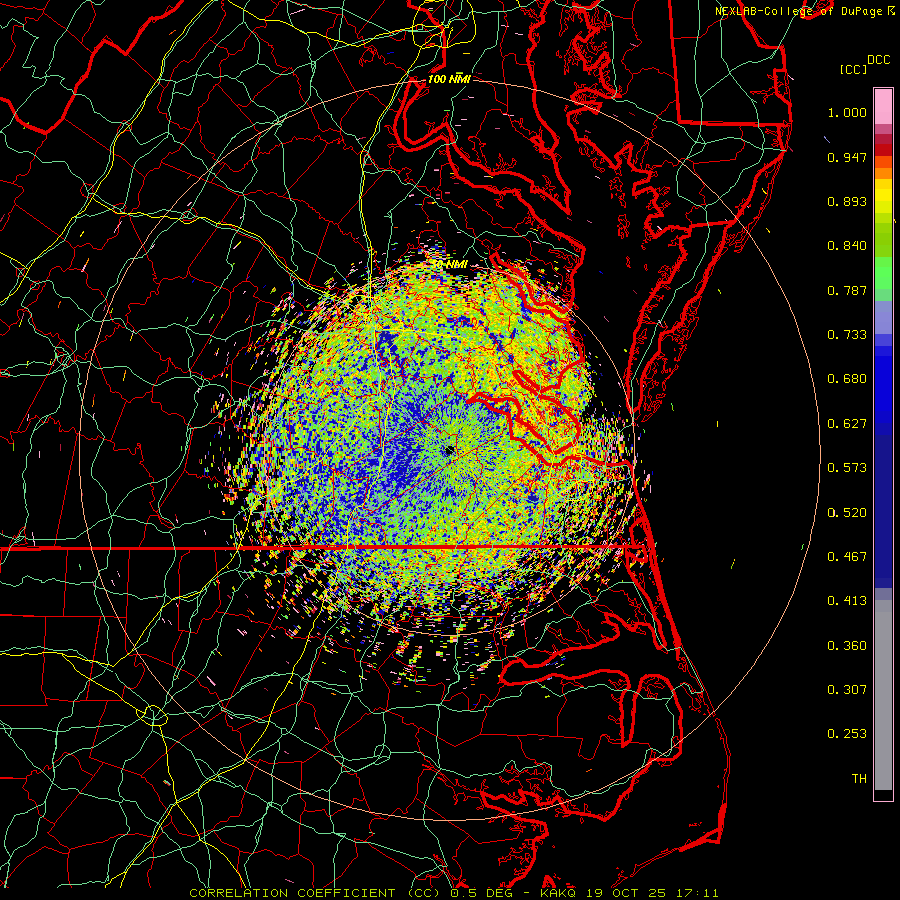Pick the bright green swatch on the color bar
900x900 pixels.
[883, 273]
